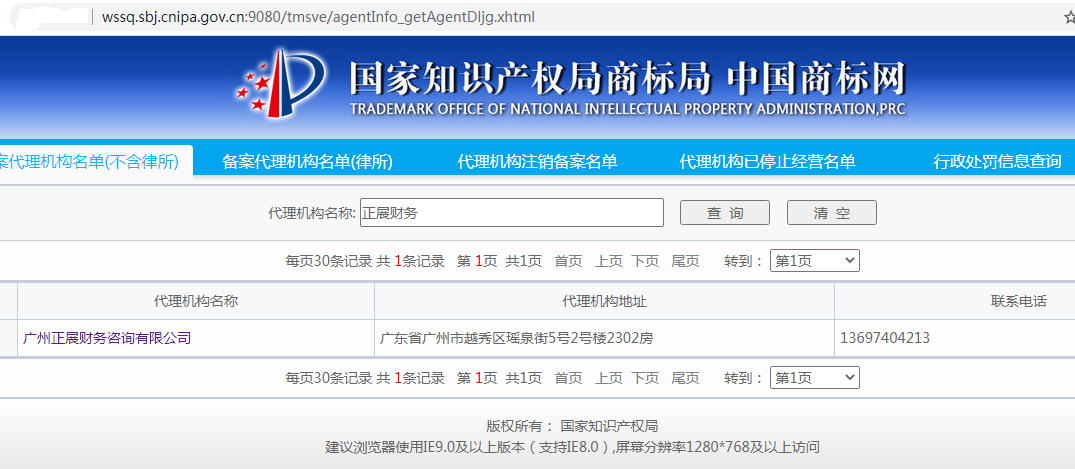Click the 清空 clear button
This screenshot has width=1075, height=469.
pos(832,213)
